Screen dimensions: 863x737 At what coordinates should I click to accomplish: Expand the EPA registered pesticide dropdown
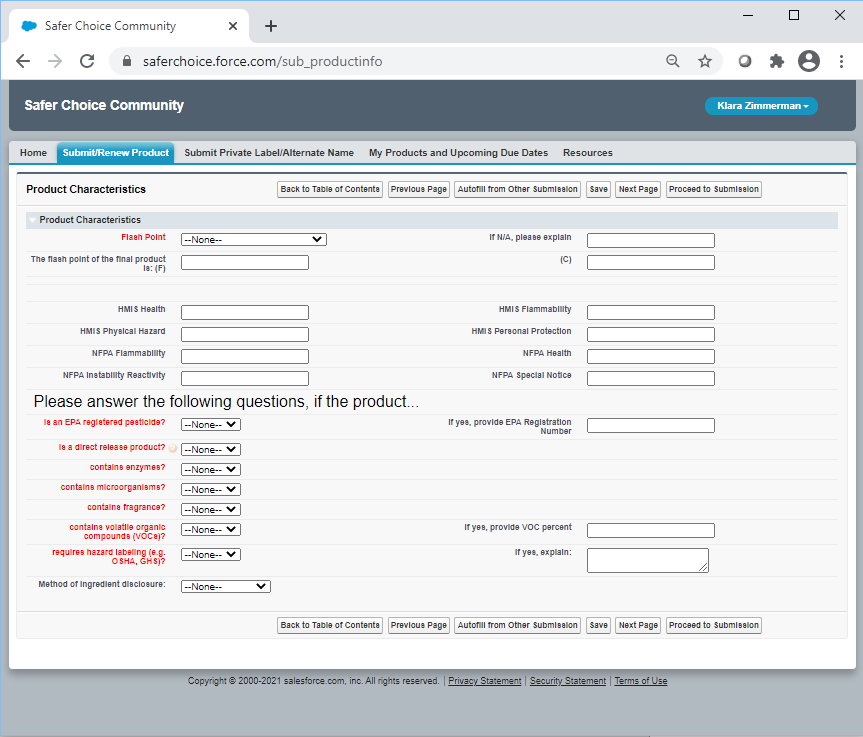pos(210,424)
